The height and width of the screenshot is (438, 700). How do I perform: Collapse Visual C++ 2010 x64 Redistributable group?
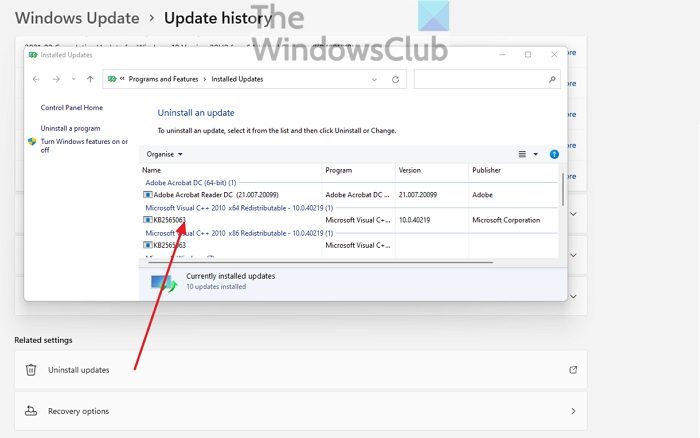pos(239,208)
